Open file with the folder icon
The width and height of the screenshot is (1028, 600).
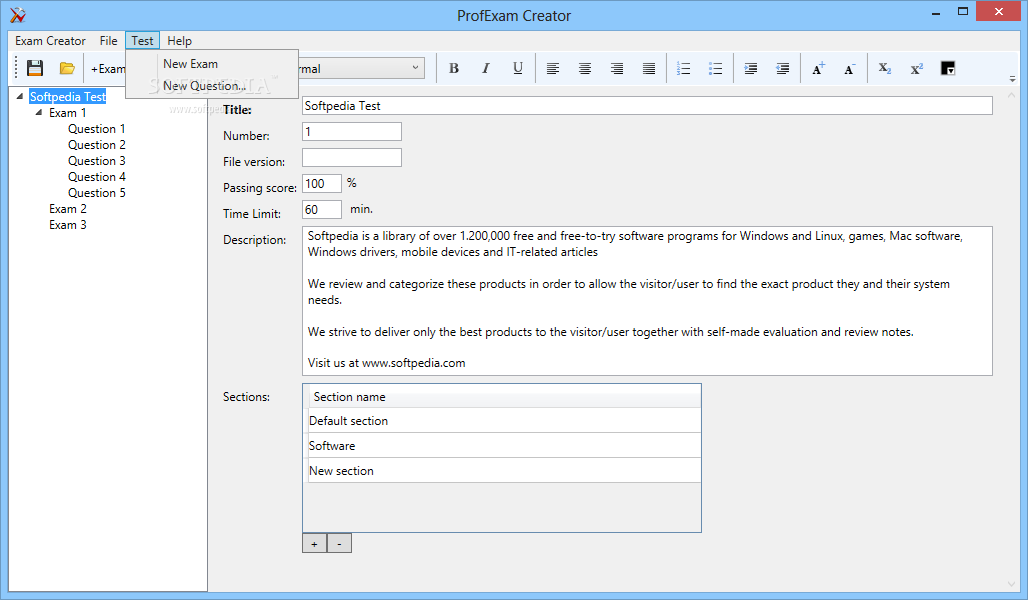tap(67, 68)
